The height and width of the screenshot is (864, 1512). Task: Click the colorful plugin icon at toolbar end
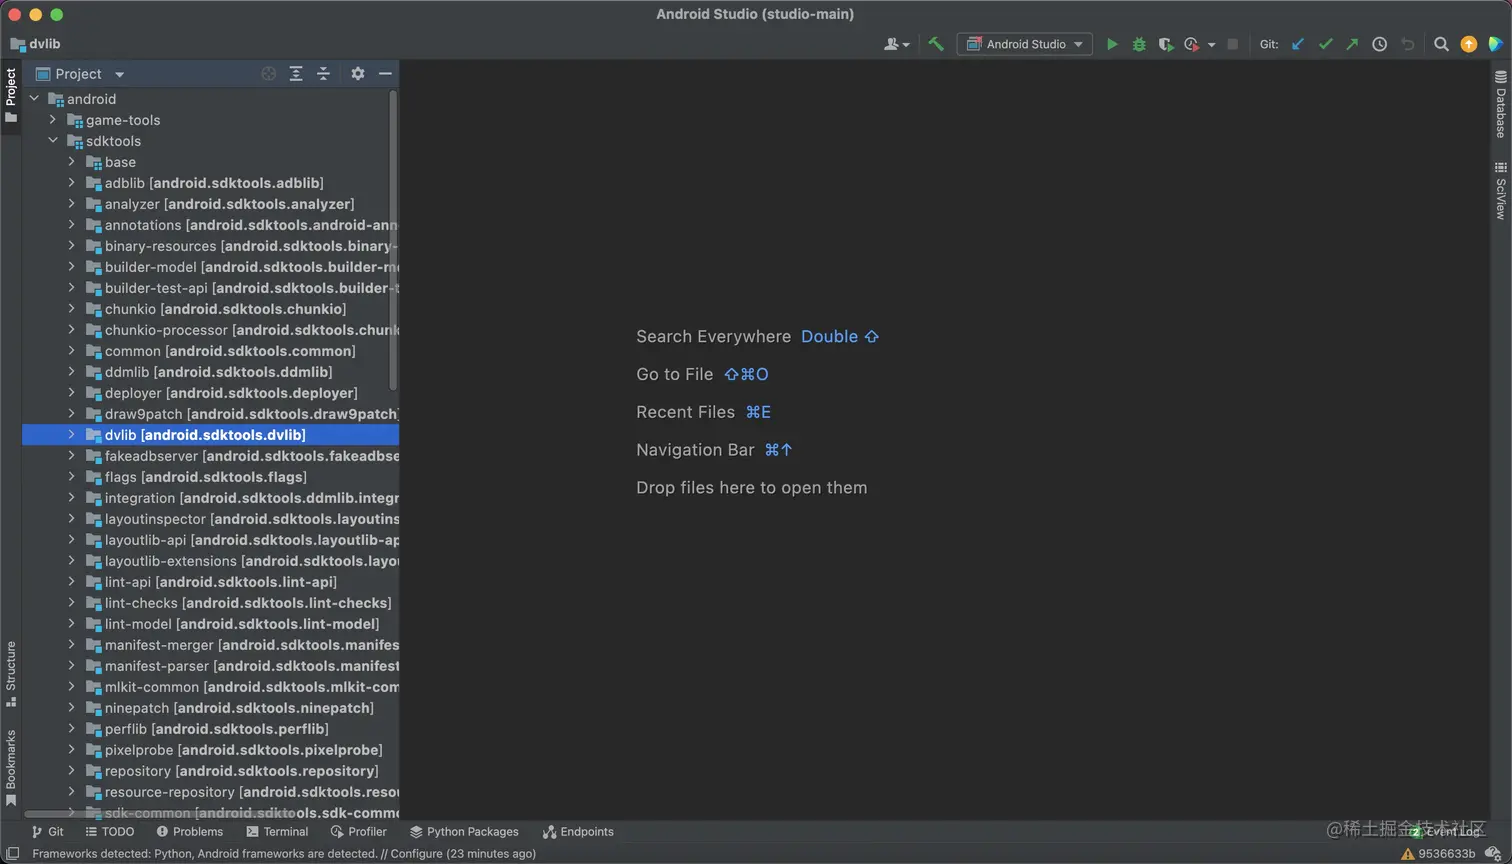tap(1496, 44)
